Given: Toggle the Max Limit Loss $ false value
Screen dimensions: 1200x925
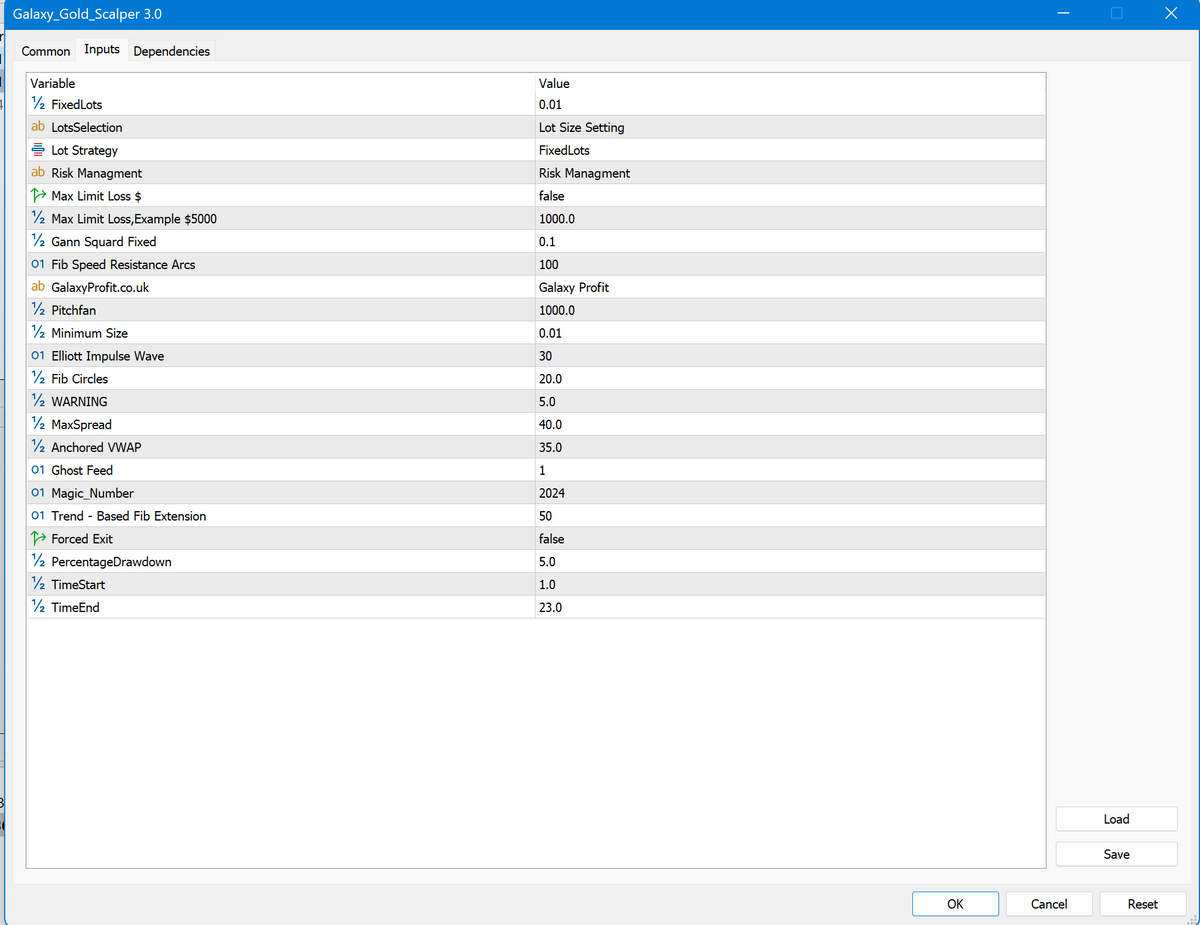Looking at the screenshot, I should click(x=551, y=196).
